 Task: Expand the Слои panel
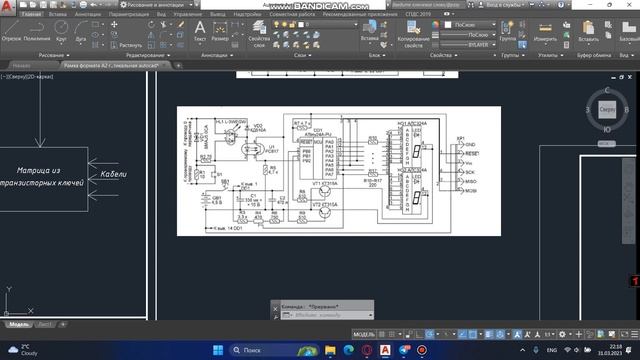(x=302, y=55)
